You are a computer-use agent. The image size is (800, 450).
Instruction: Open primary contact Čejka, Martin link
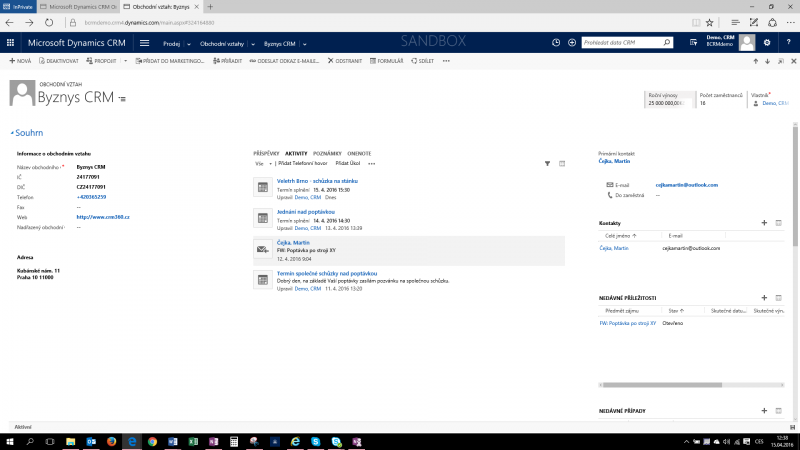614,161
